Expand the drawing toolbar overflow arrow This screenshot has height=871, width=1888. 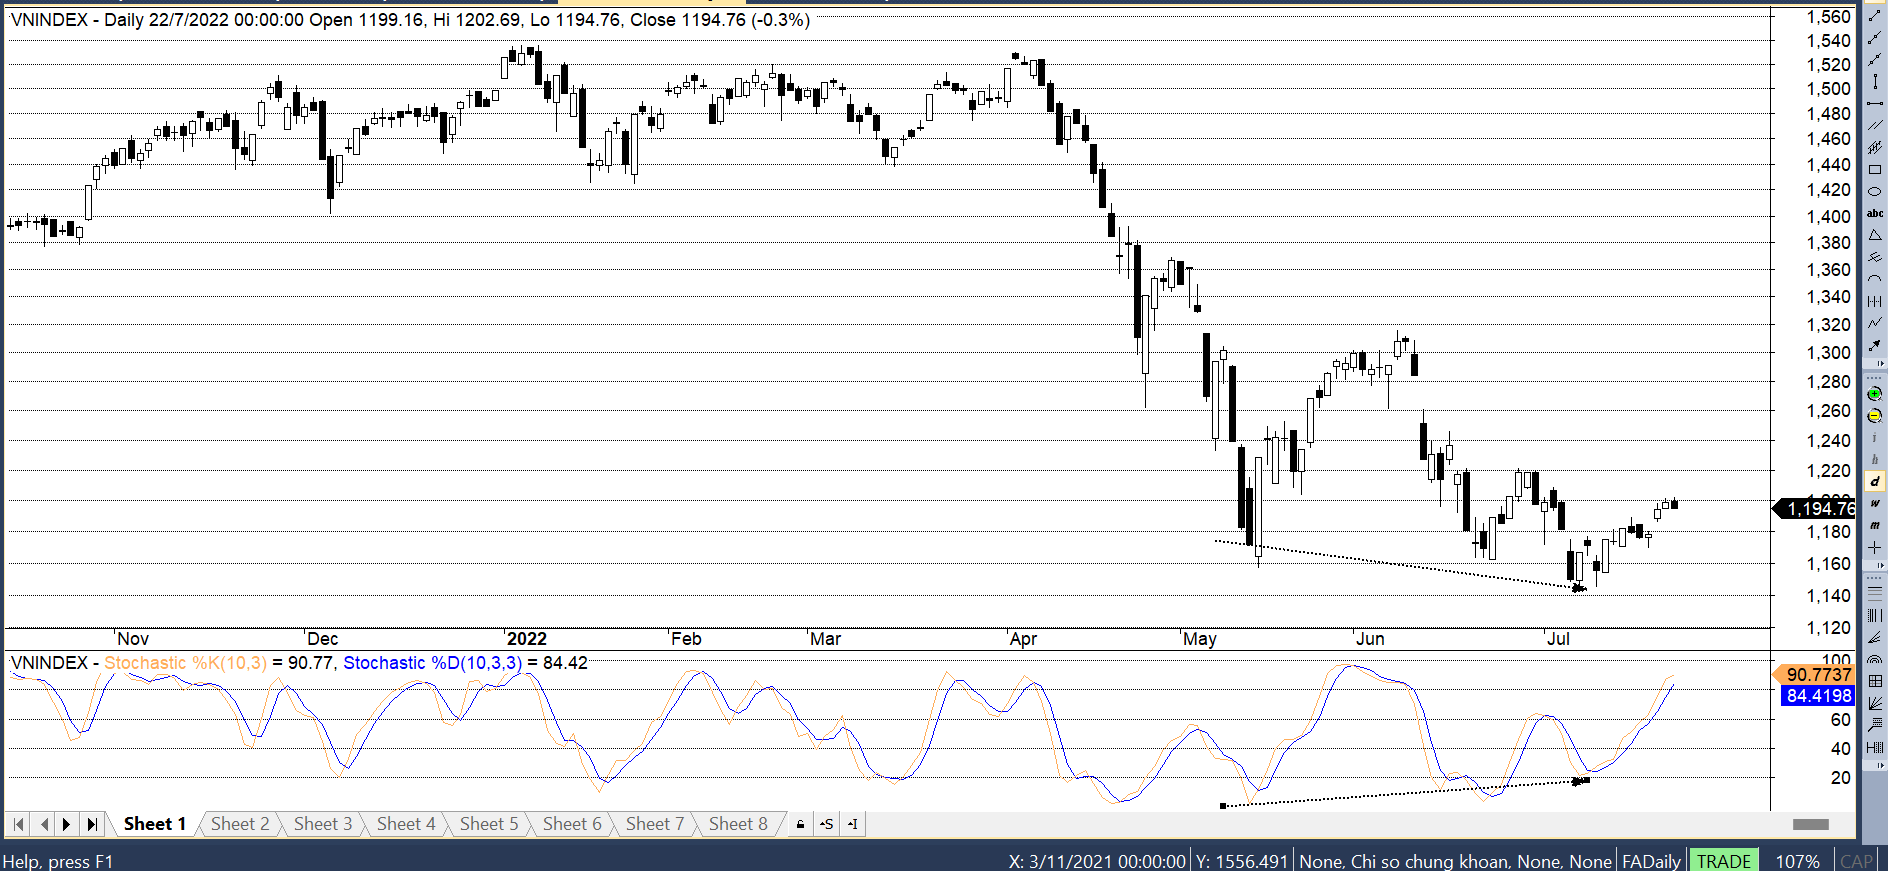(x=1881, y=364)
